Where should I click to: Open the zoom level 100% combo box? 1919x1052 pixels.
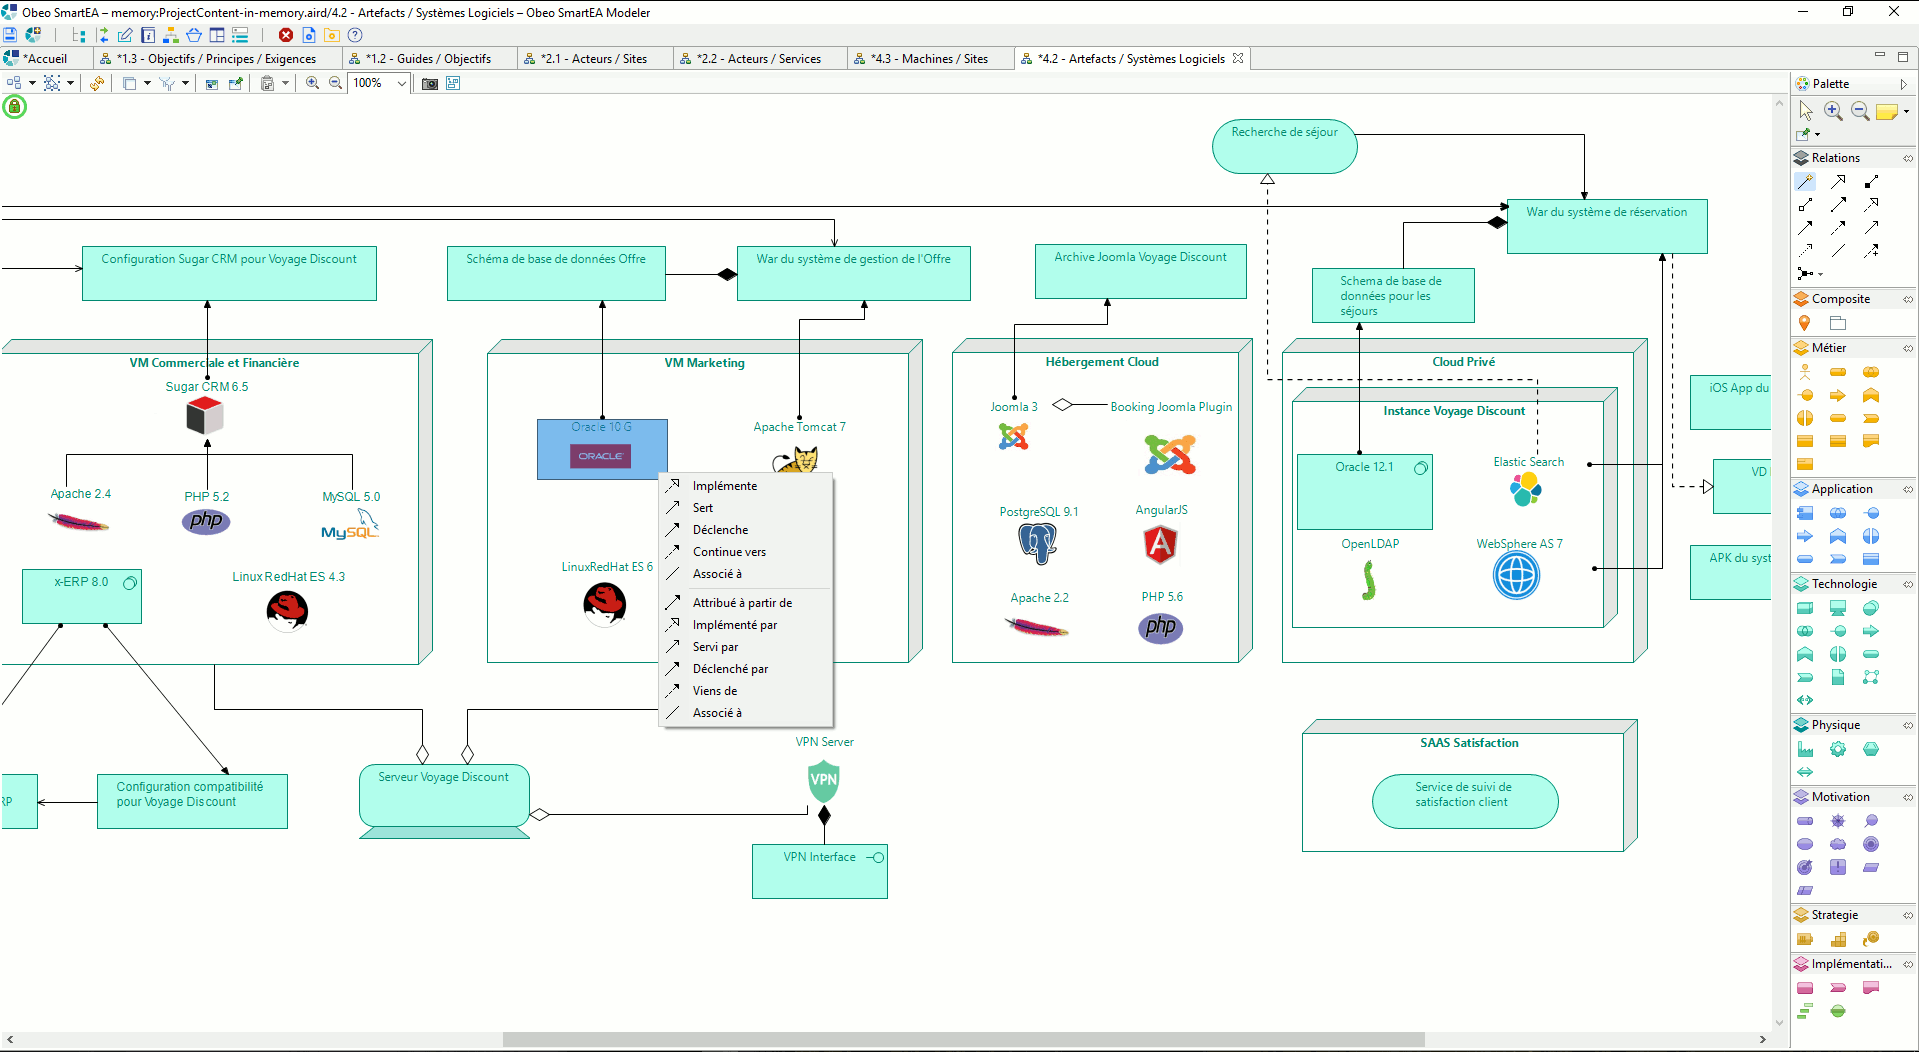(380, 83)
